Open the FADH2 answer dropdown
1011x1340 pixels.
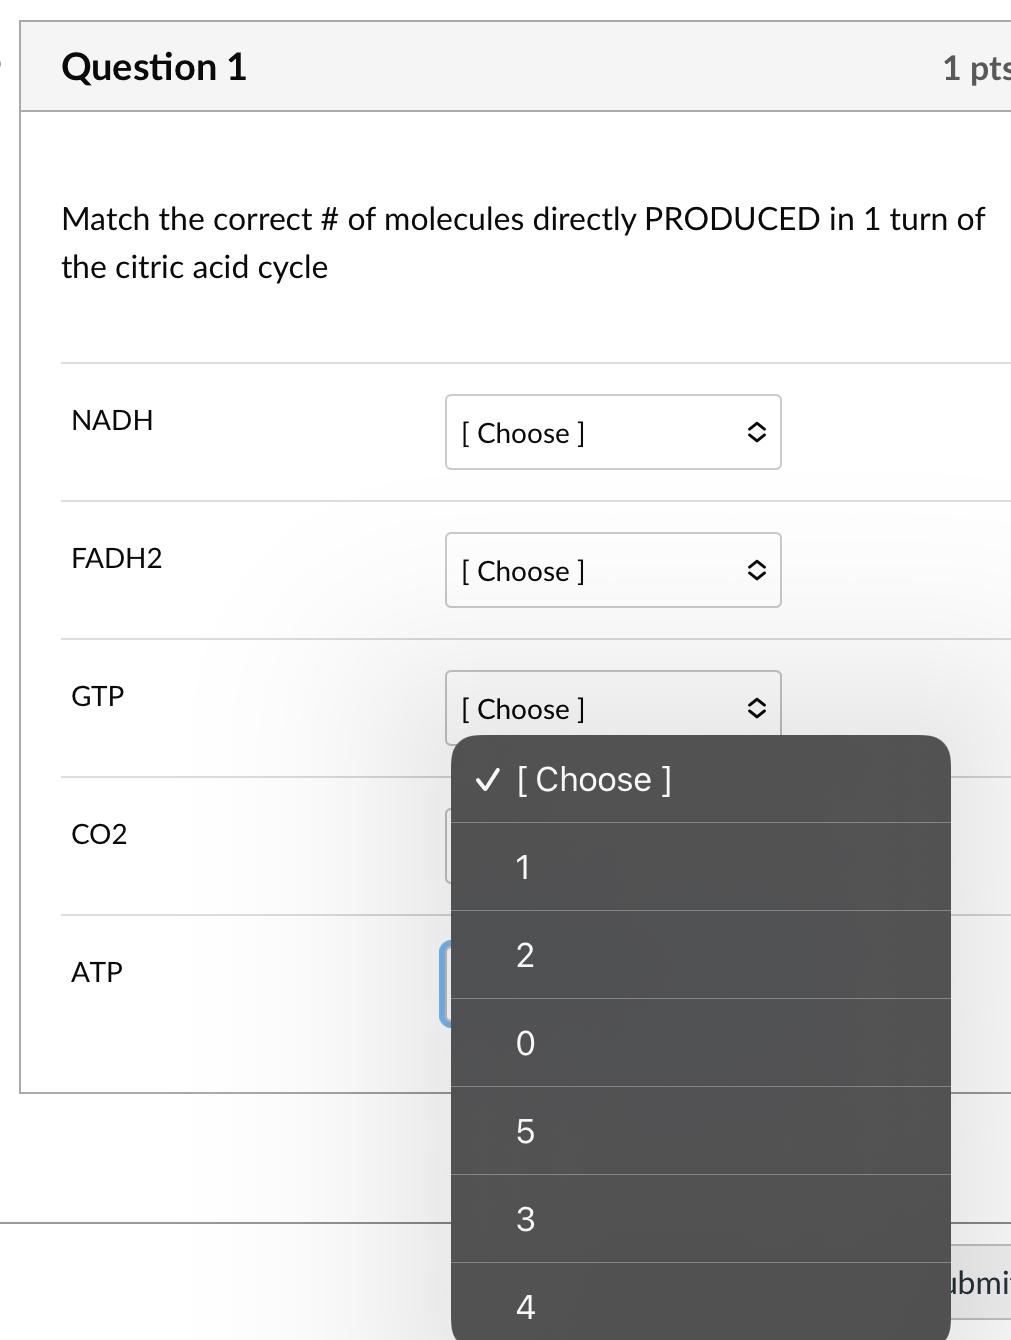pyautogui.click(x=612, y=571)
